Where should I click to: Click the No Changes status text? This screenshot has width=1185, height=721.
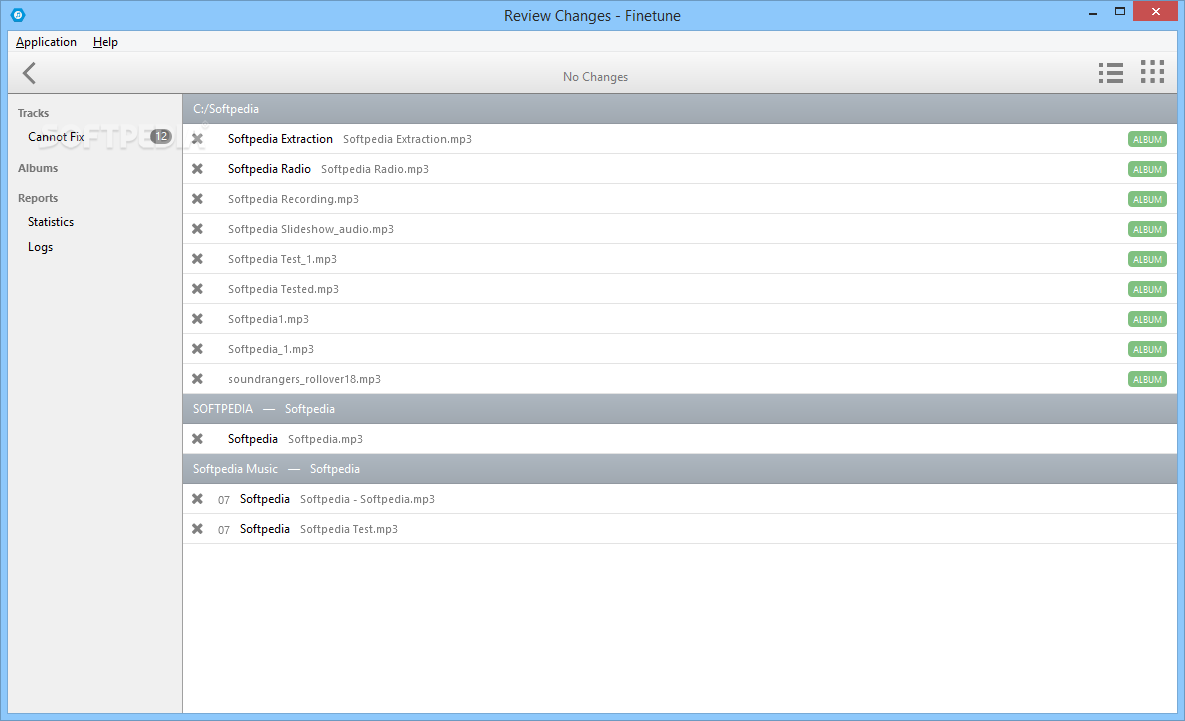point(596,77)
